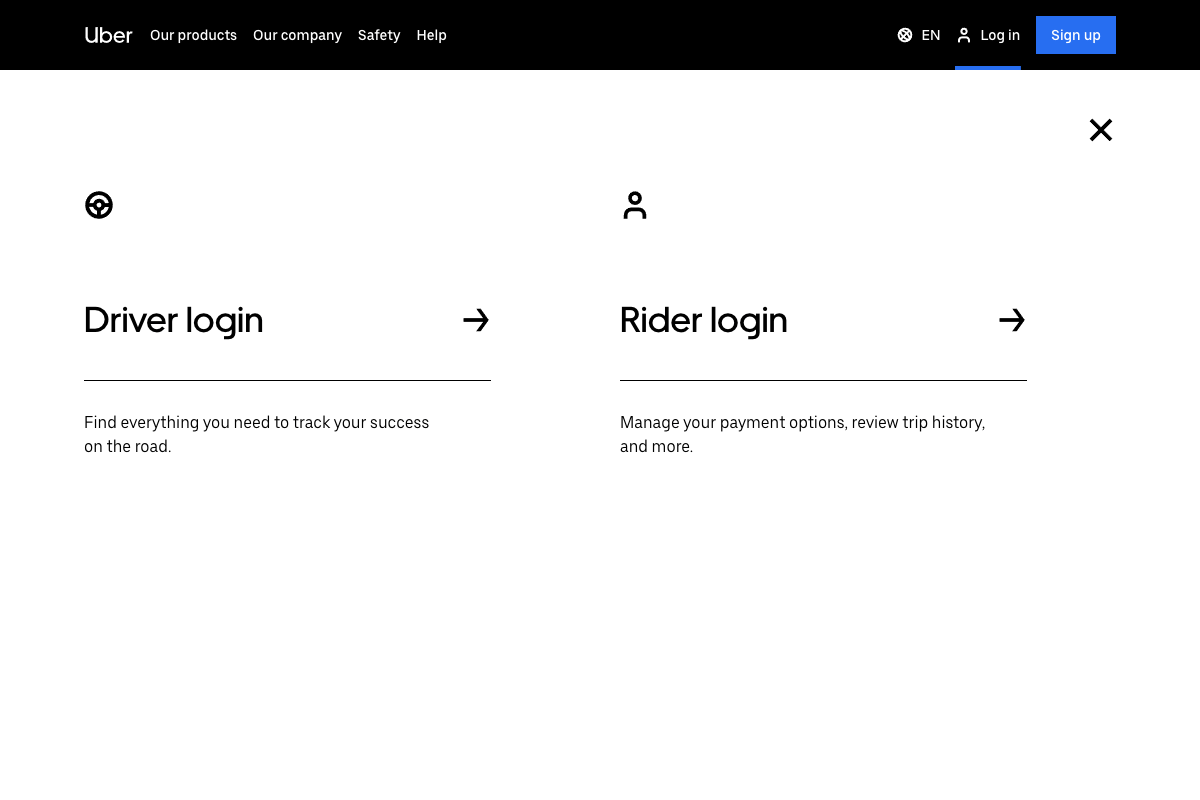Screen dimensions: 1200x800
Task: Click the globe language icon
Action: tap(905, 35)
